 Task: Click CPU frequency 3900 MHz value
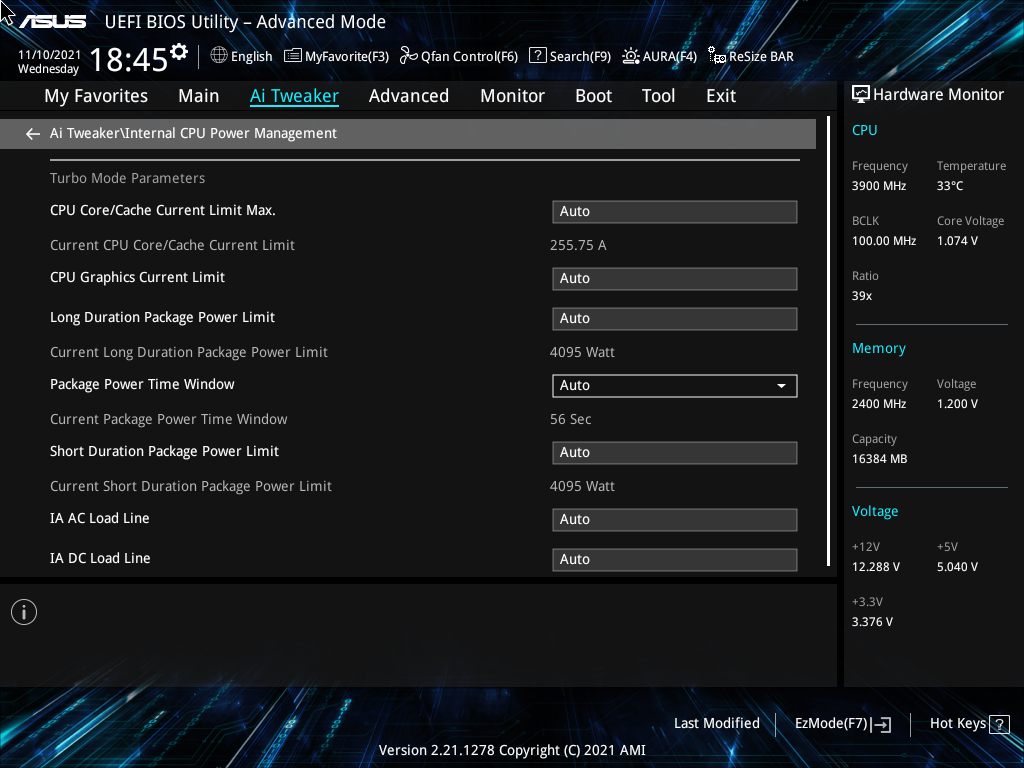879,186
